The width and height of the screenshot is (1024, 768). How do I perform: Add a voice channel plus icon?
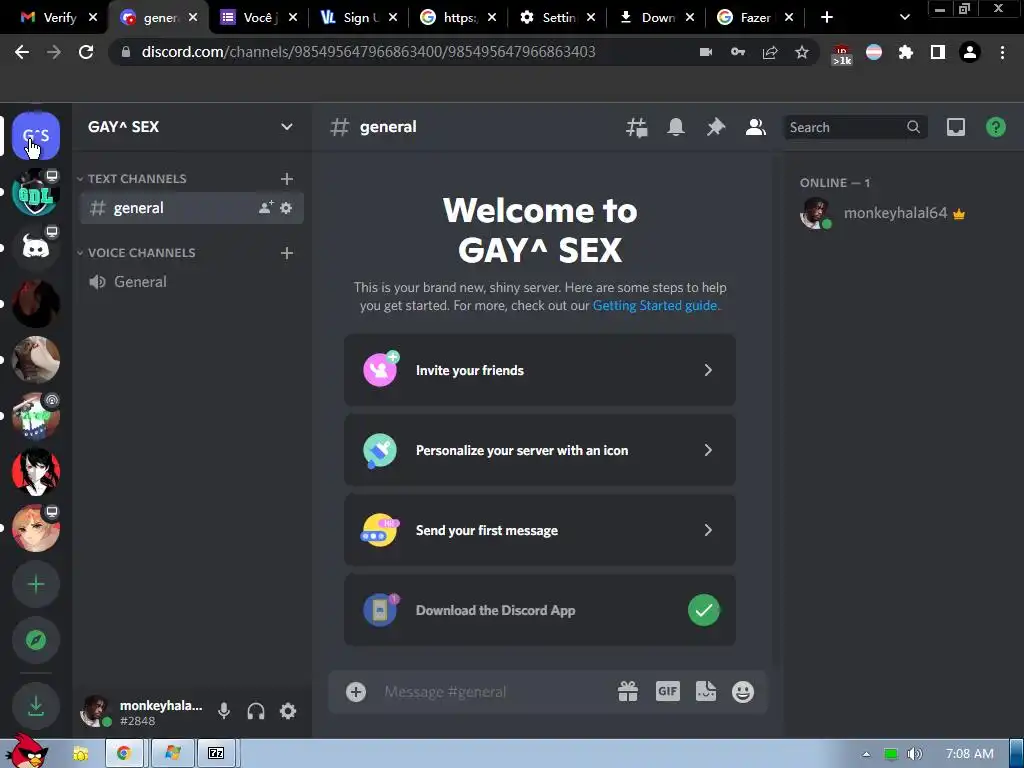click(x=287, y=253)
